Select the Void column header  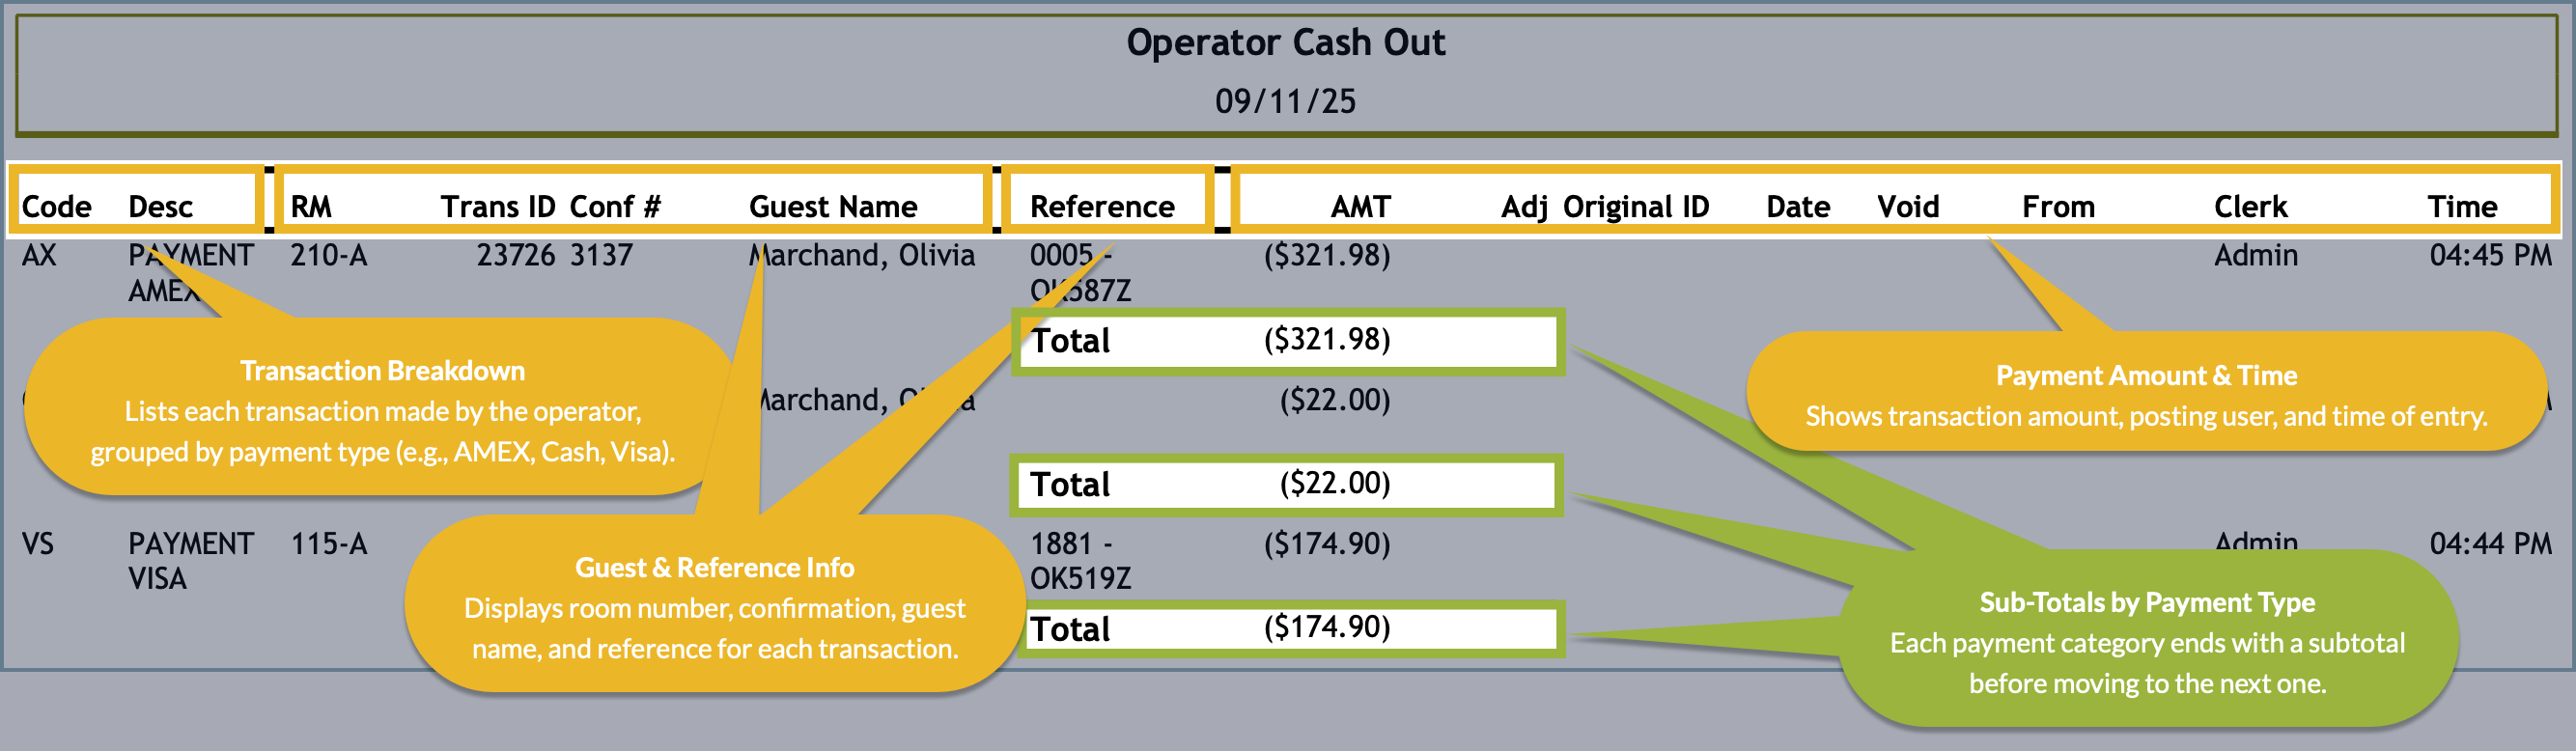tap(1907, 207)
